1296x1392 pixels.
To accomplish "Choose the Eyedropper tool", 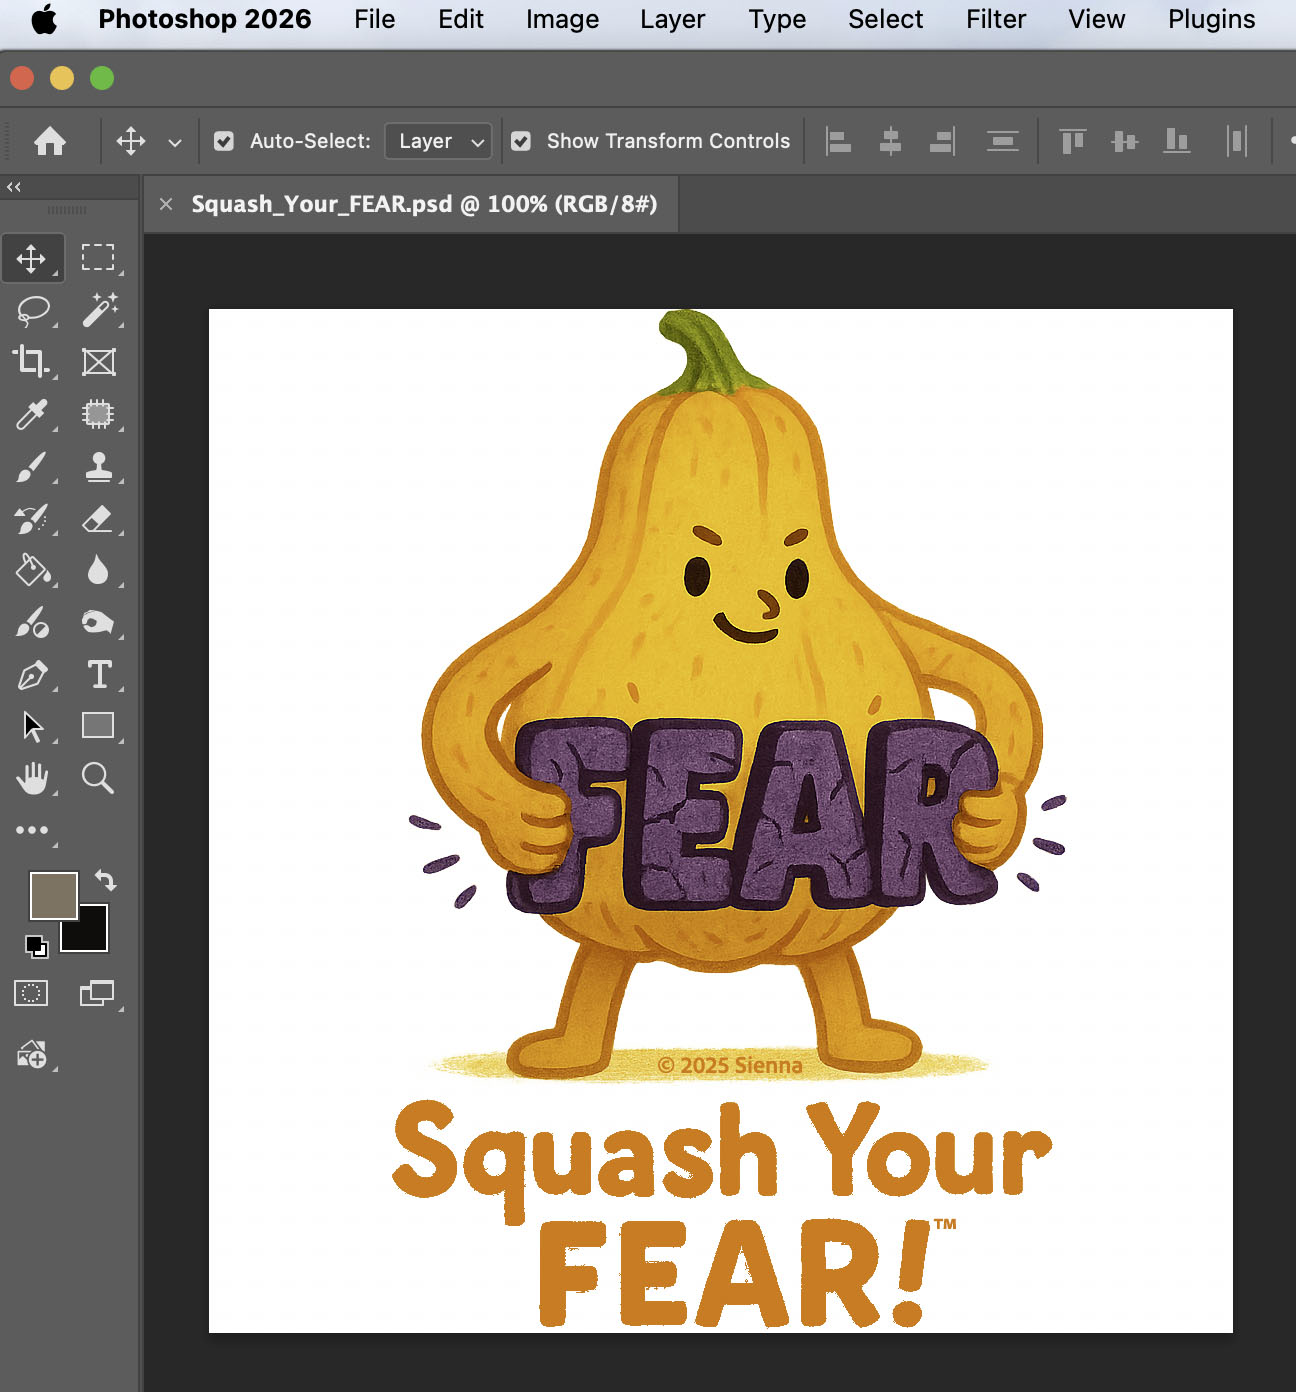I will coord(32,414).
